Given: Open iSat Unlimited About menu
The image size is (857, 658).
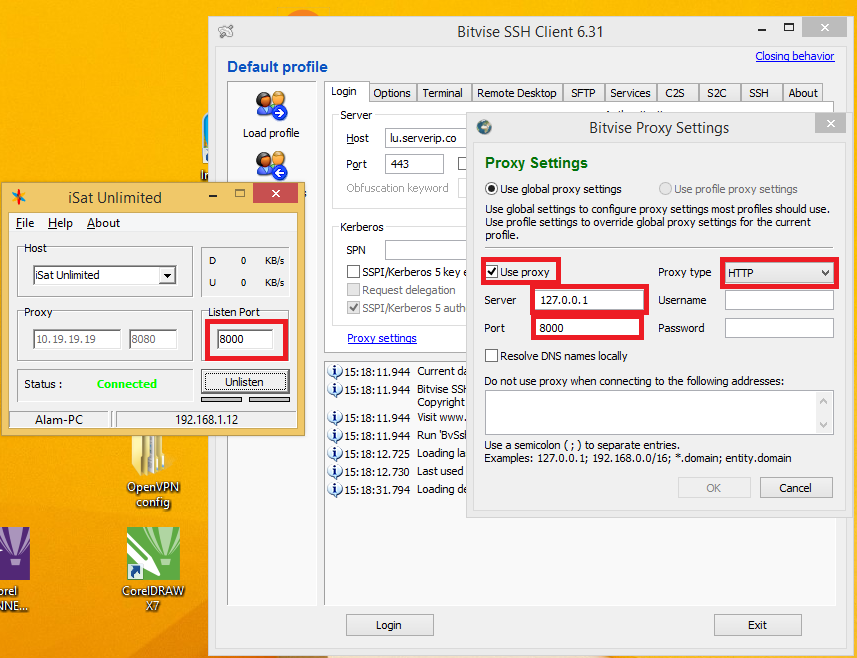Looking at the screenshot, I should click(103, 223).
